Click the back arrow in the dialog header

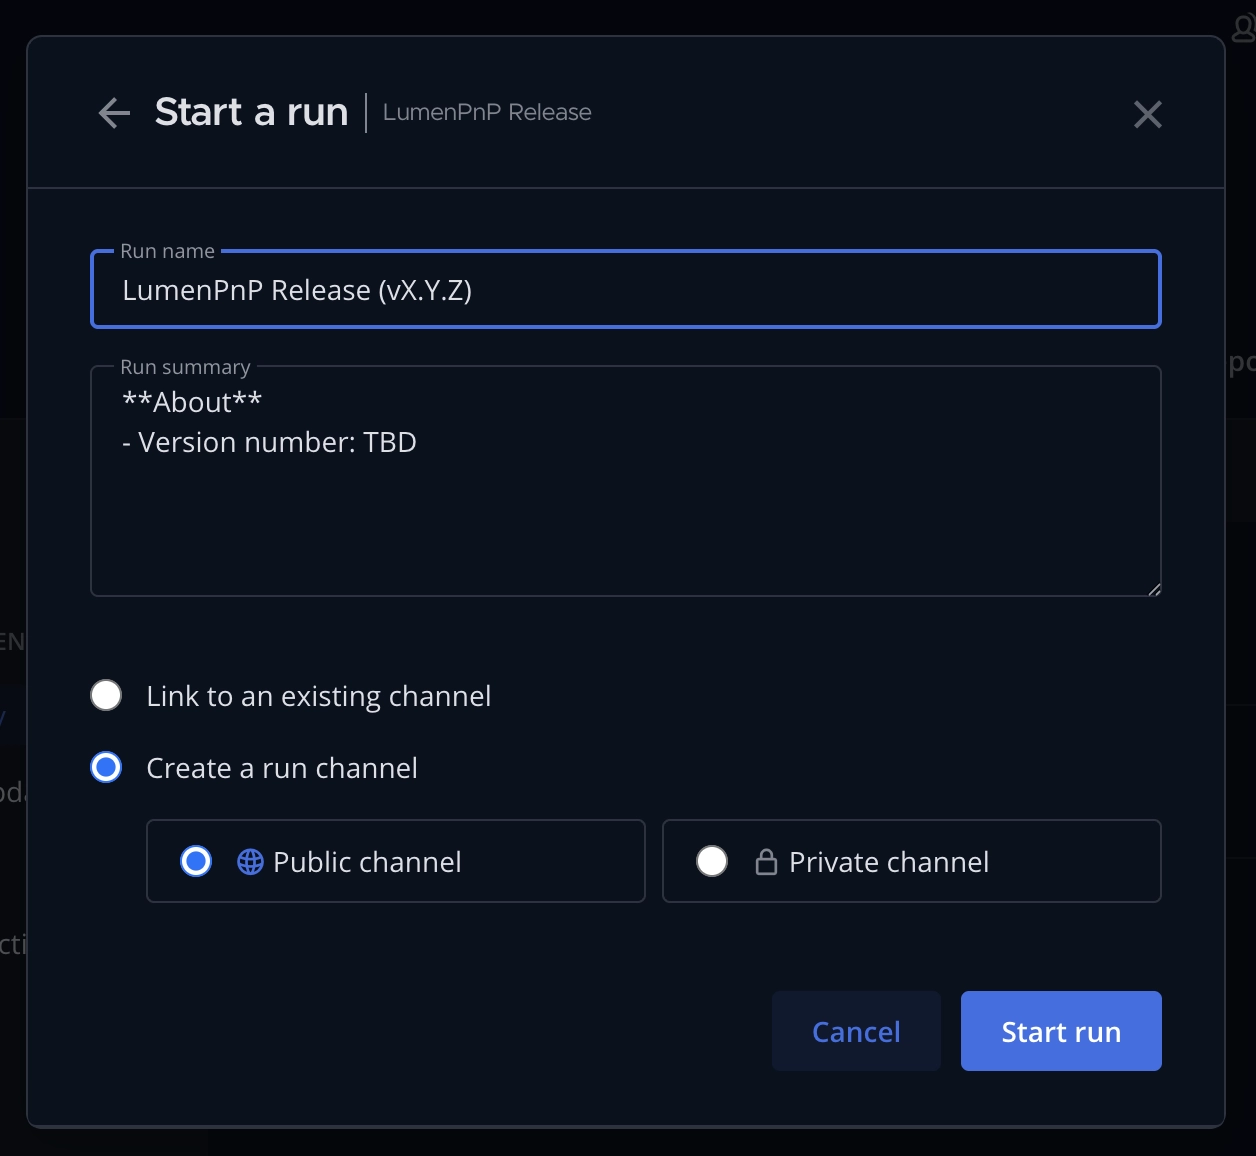115,113
